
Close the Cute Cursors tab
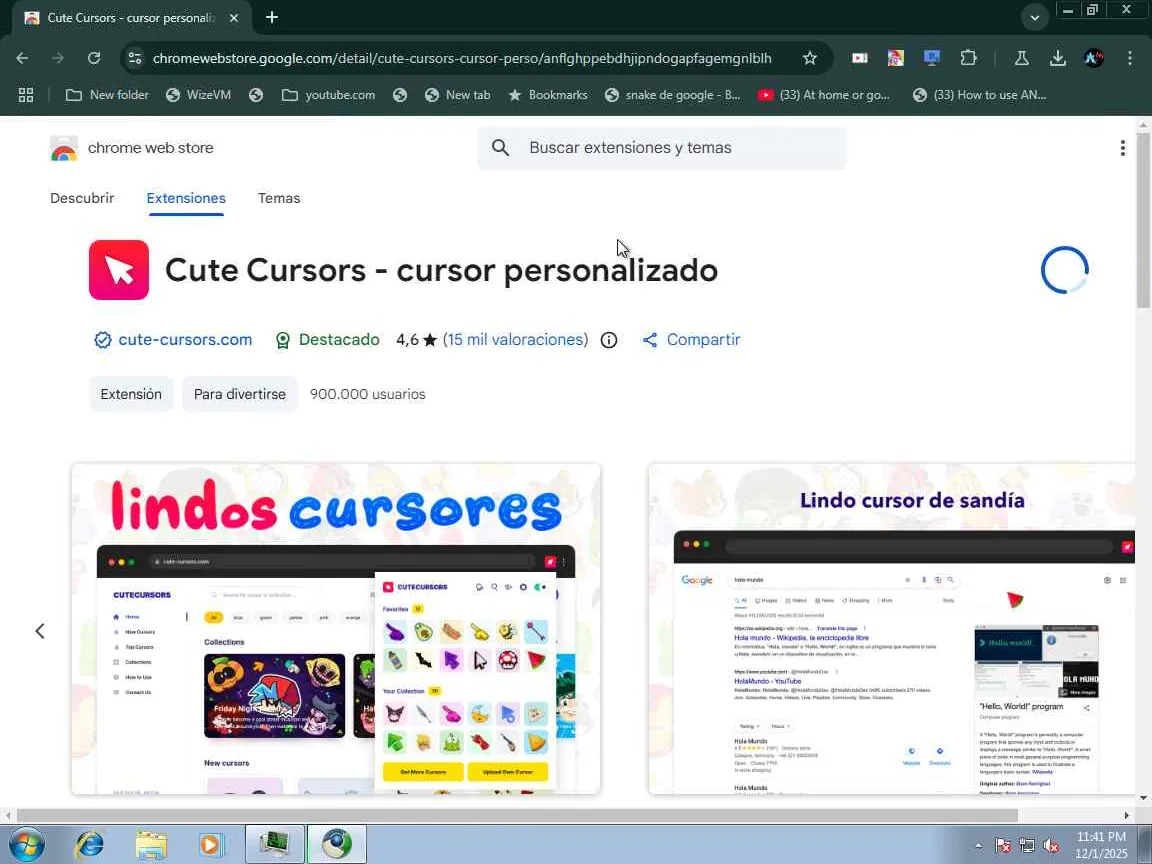234,18
